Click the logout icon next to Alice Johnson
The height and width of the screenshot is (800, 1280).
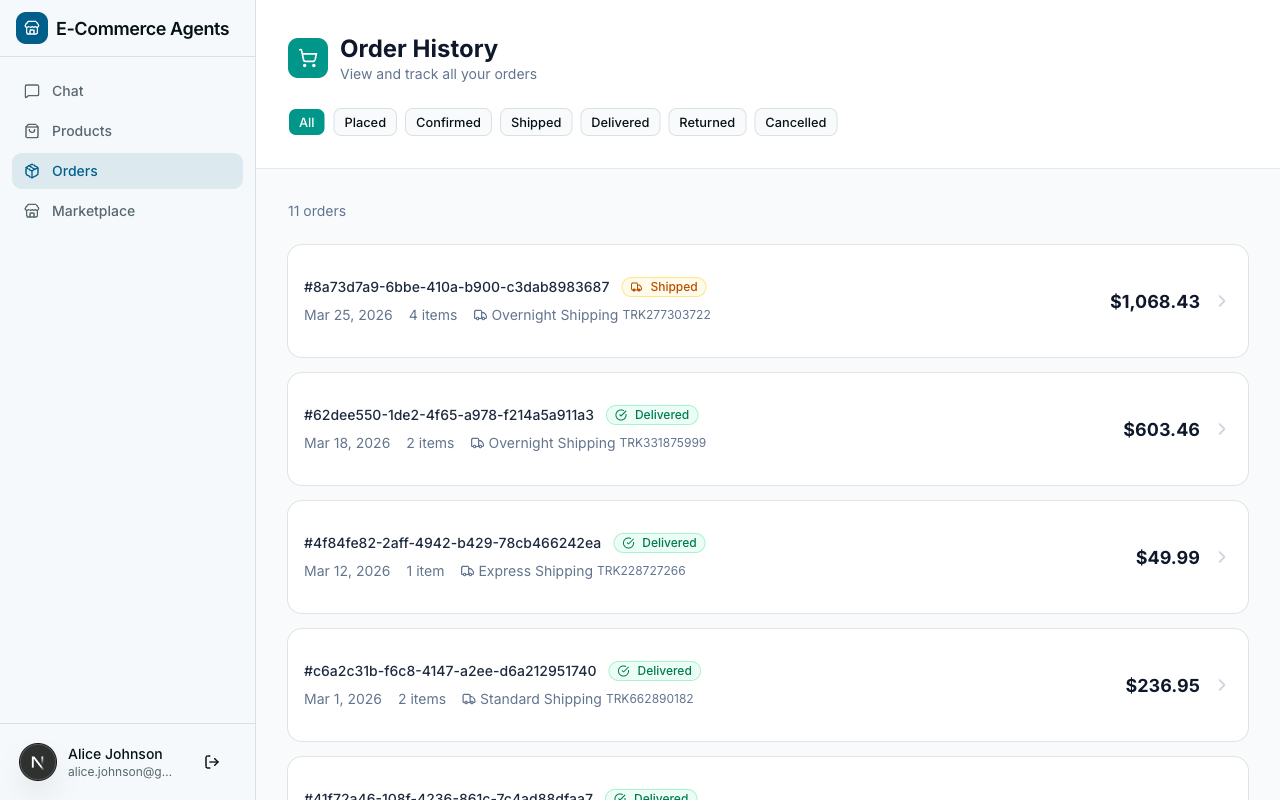(212, 762)
